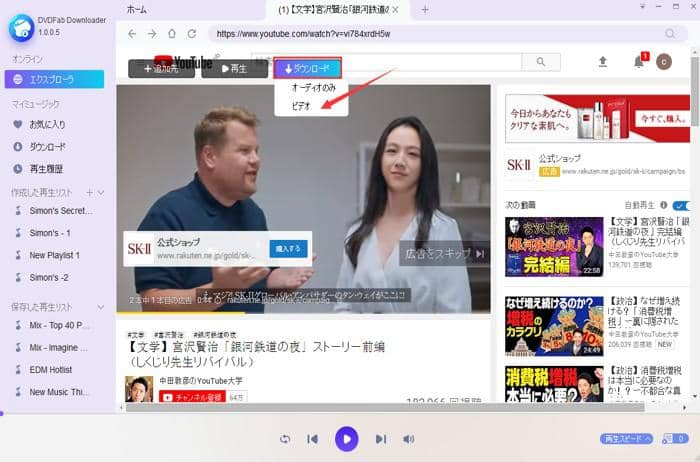Click the volume speaker icon
The image size is (700, 462).
tap(408, 439)
